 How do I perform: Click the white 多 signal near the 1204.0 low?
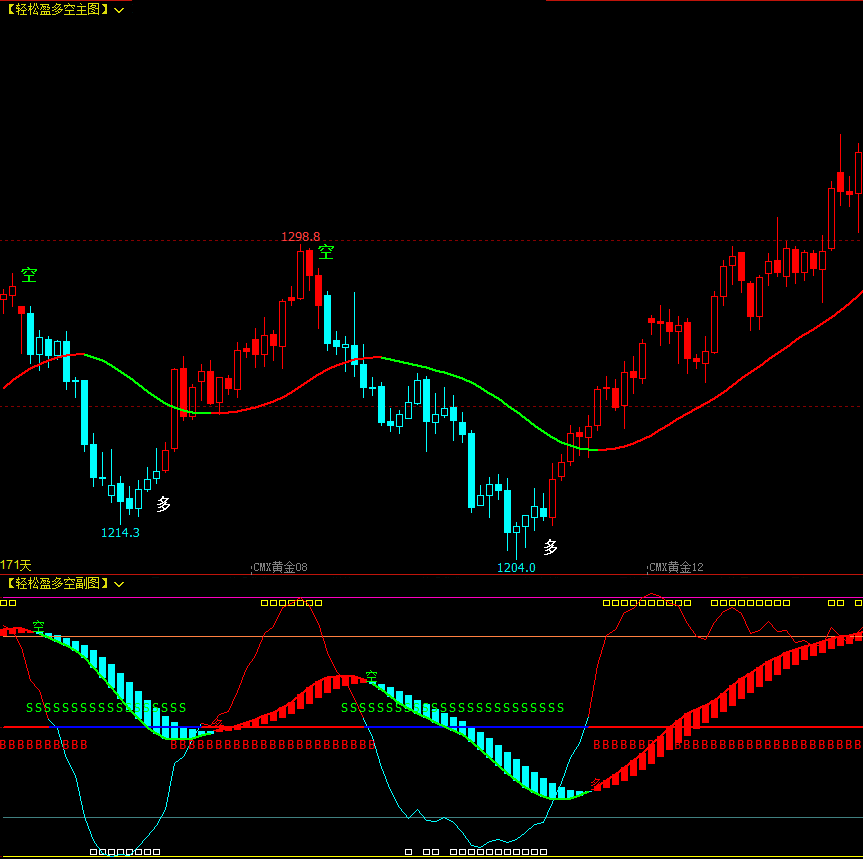point(550,547)
